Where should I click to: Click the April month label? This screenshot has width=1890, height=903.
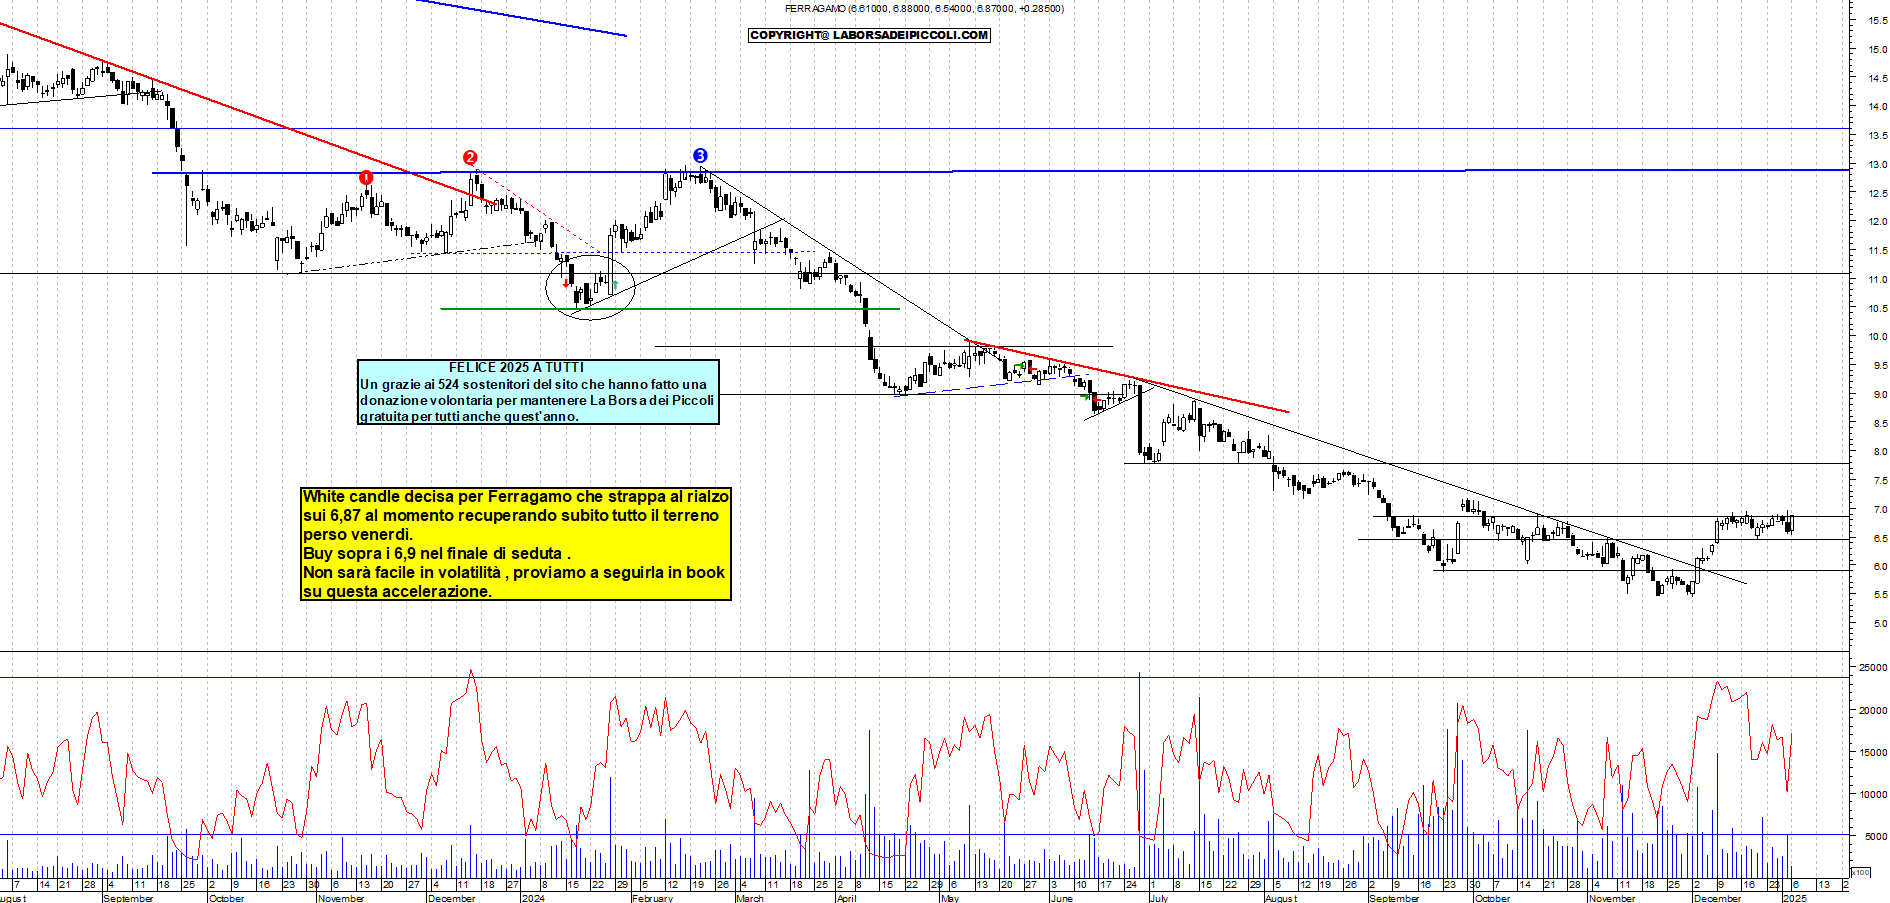click(x=846, y=898)
